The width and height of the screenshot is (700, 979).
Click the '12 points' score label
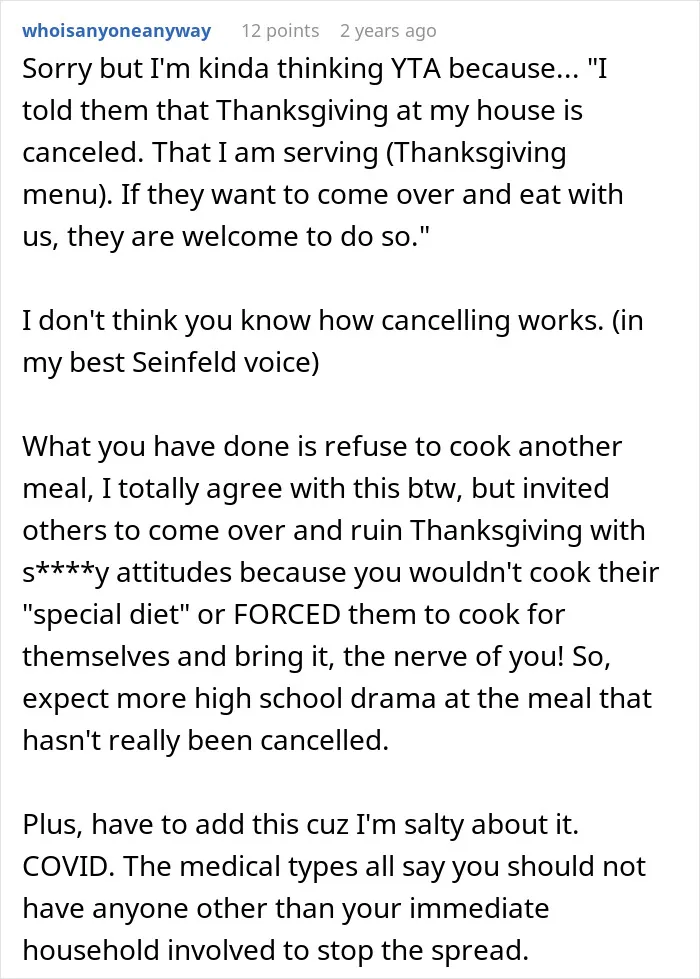point(280,31)
